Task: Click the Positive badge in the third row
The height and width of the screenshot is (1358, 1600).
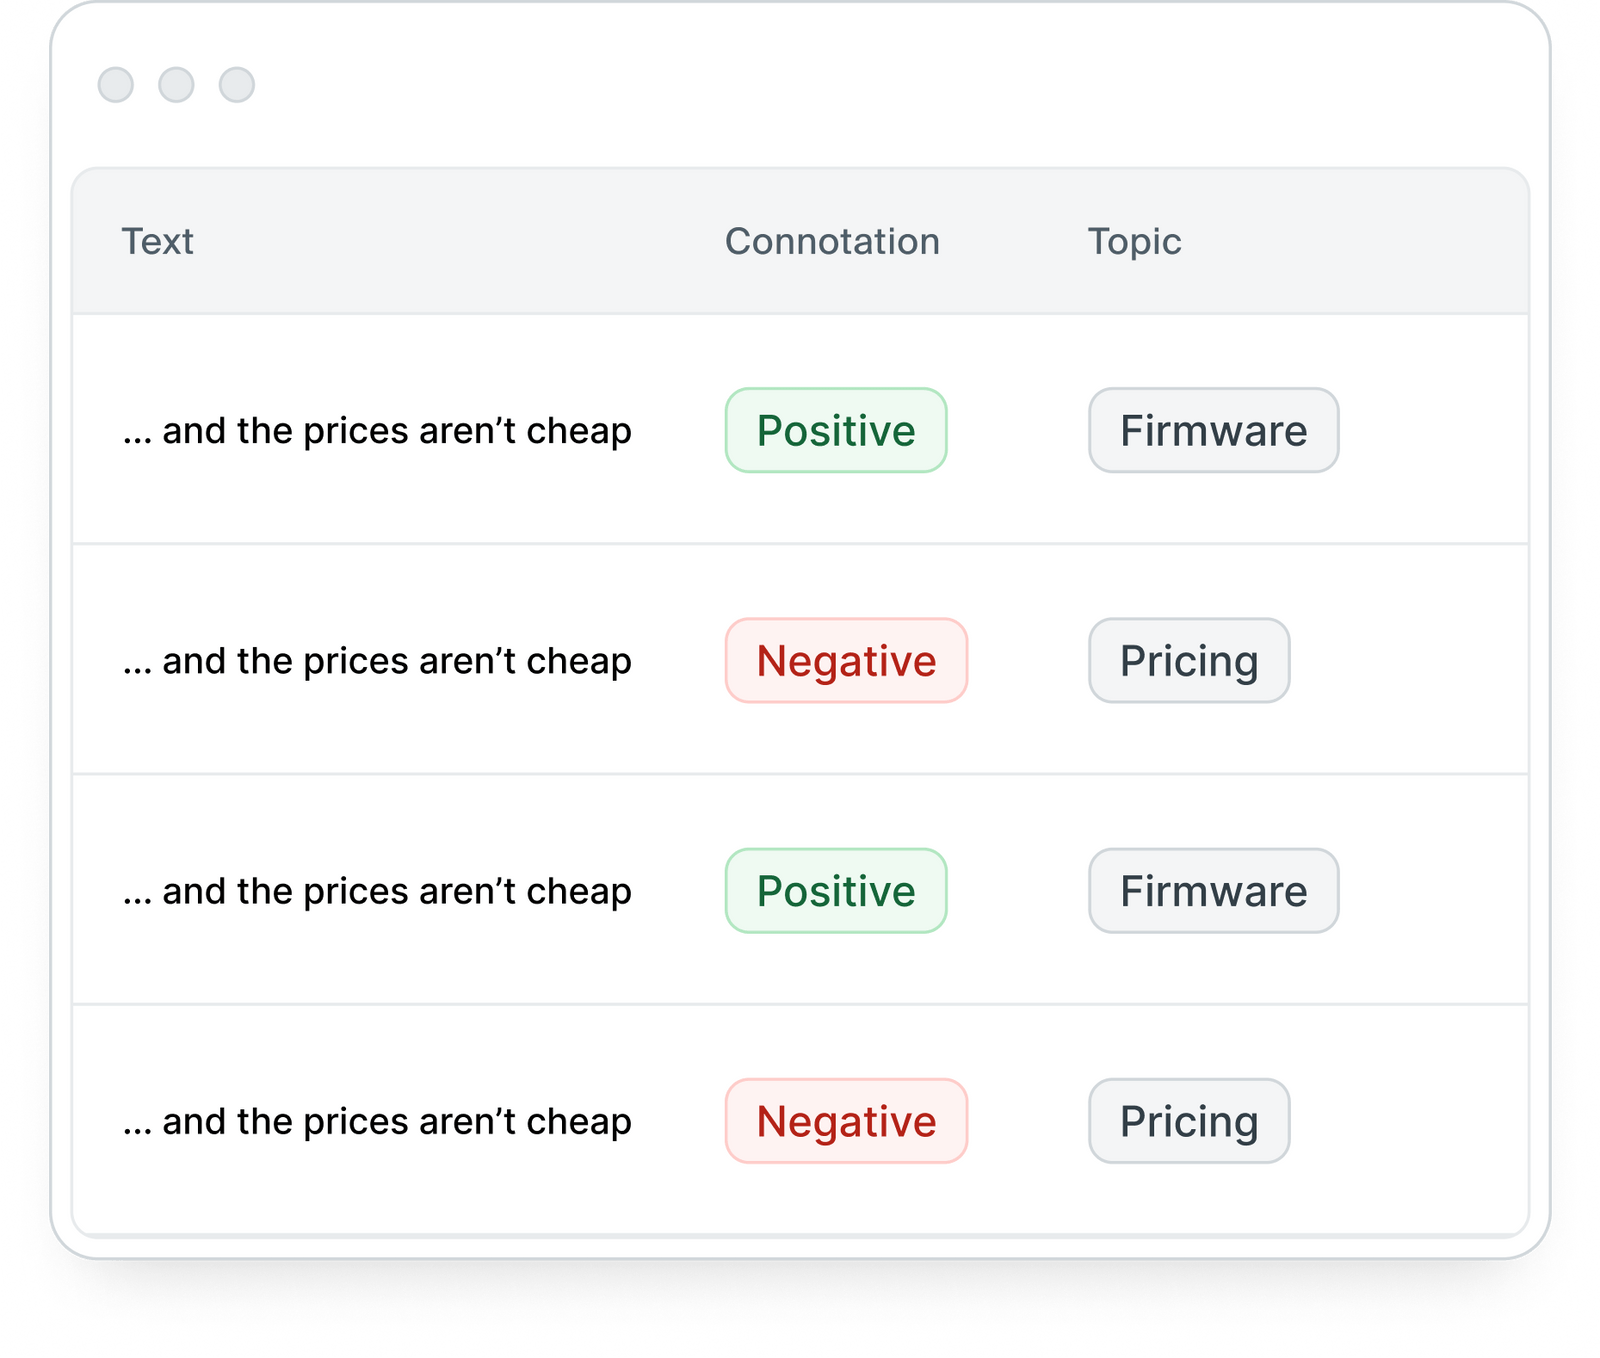Action: tap(836, 891)
